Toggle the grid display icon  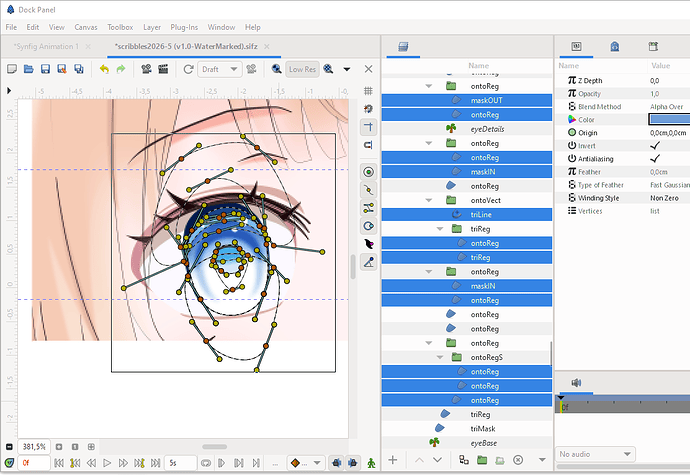point(368,91)
